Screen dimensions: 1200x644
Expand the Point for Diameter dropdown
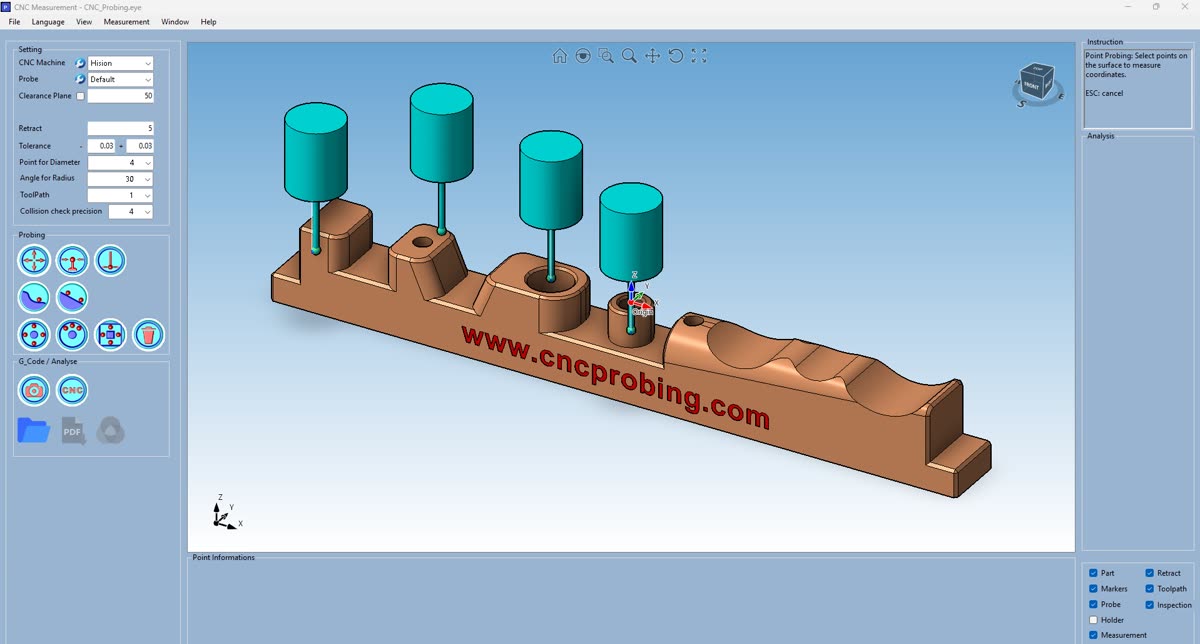click(x=121, y=162)
